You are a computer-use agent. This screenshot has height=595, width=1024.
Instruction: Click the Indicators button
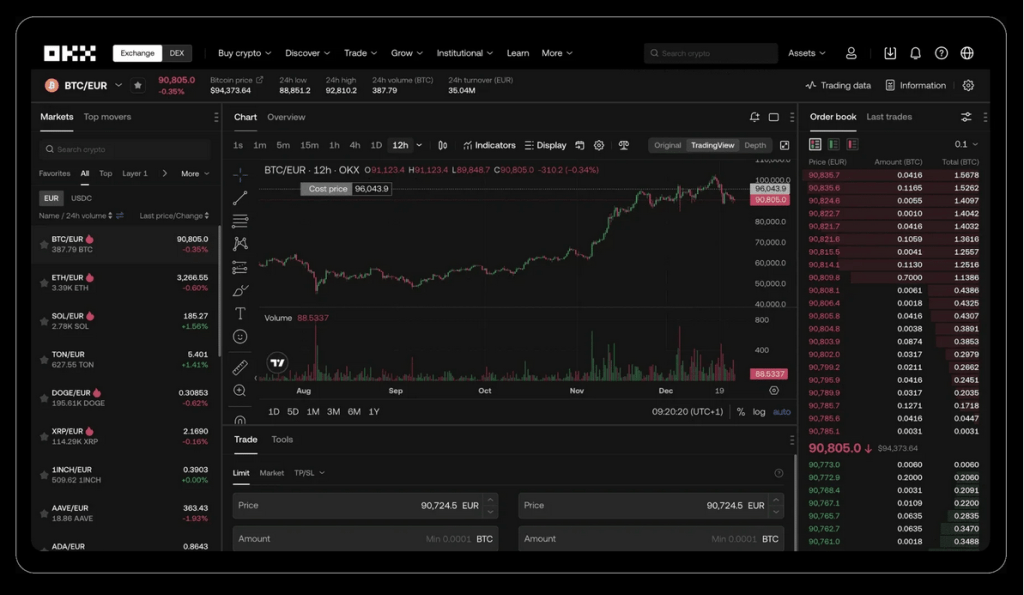pos(489,145)
